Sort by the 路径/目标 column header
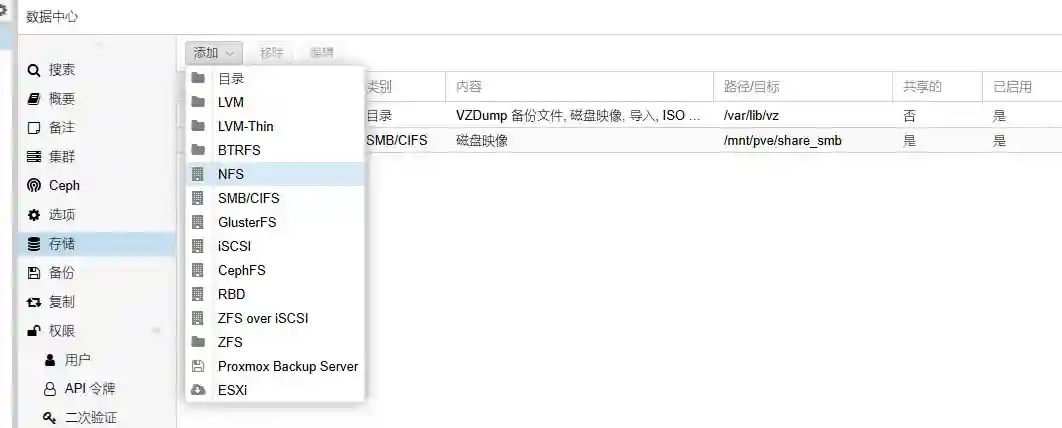 coord(803,87)
